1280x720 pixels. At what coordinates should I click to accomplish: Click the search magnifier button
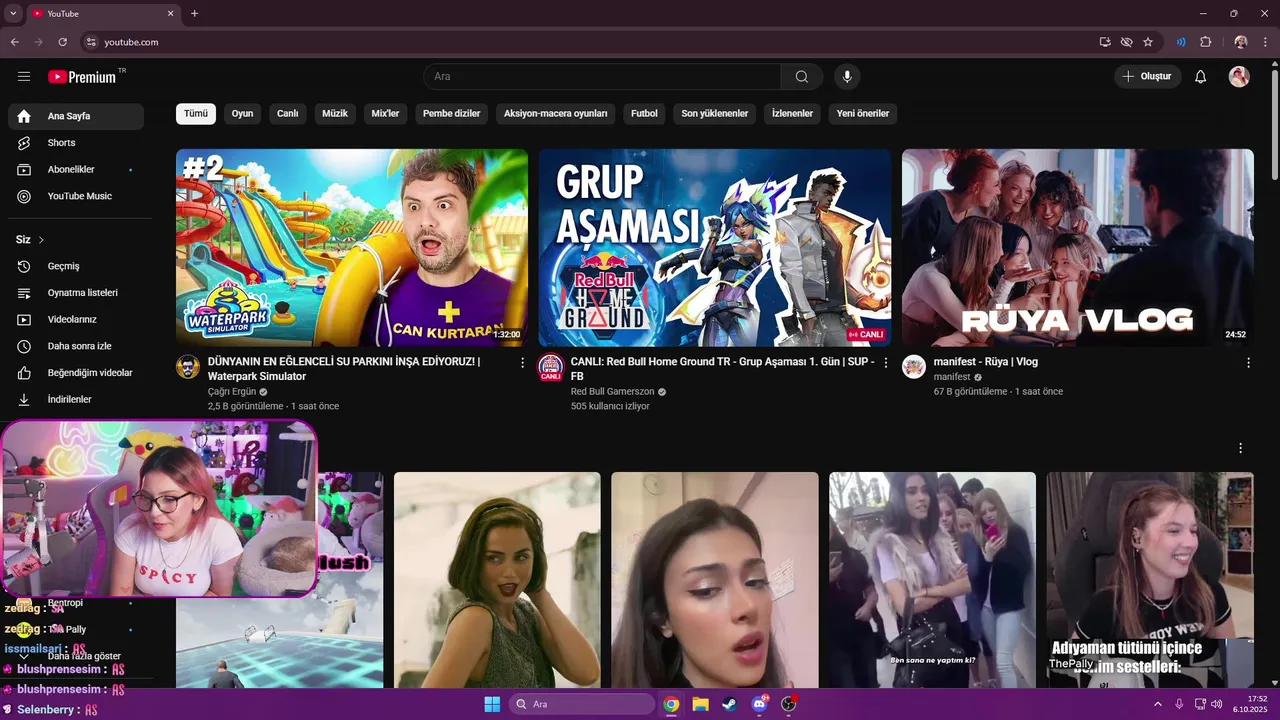click(802, 77)
